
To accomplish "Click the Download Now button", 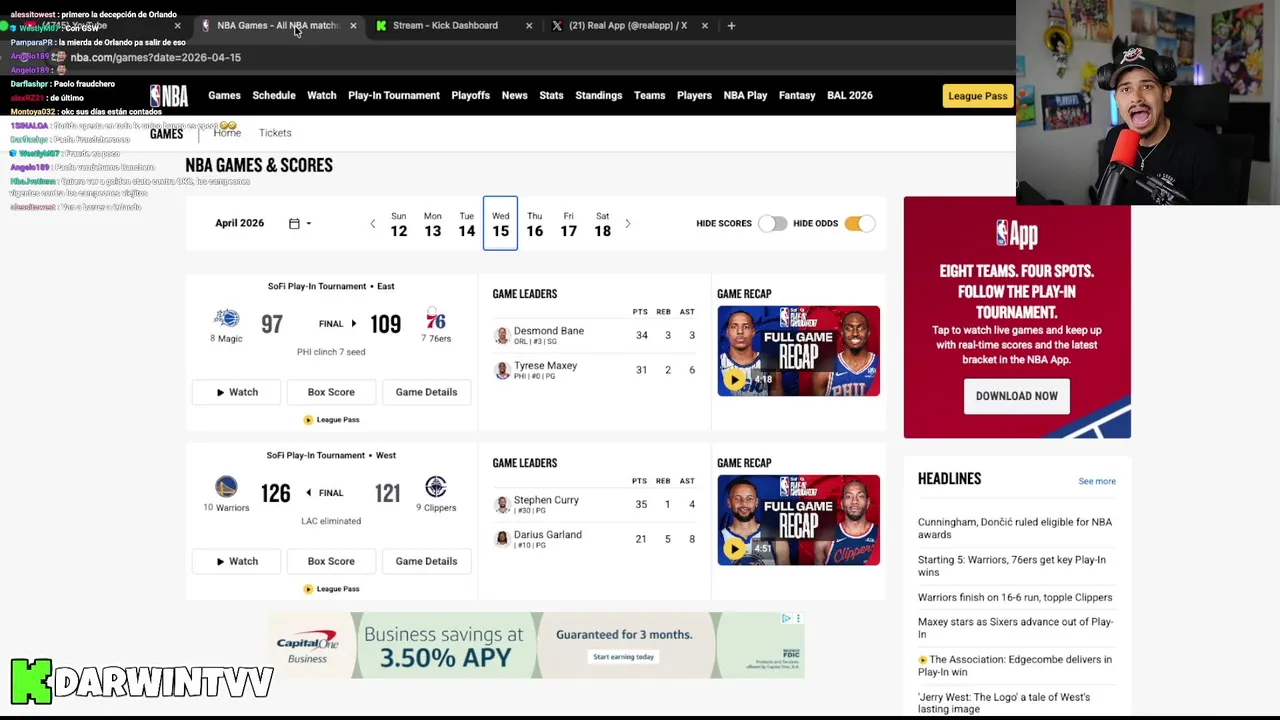I will 1017,396.
